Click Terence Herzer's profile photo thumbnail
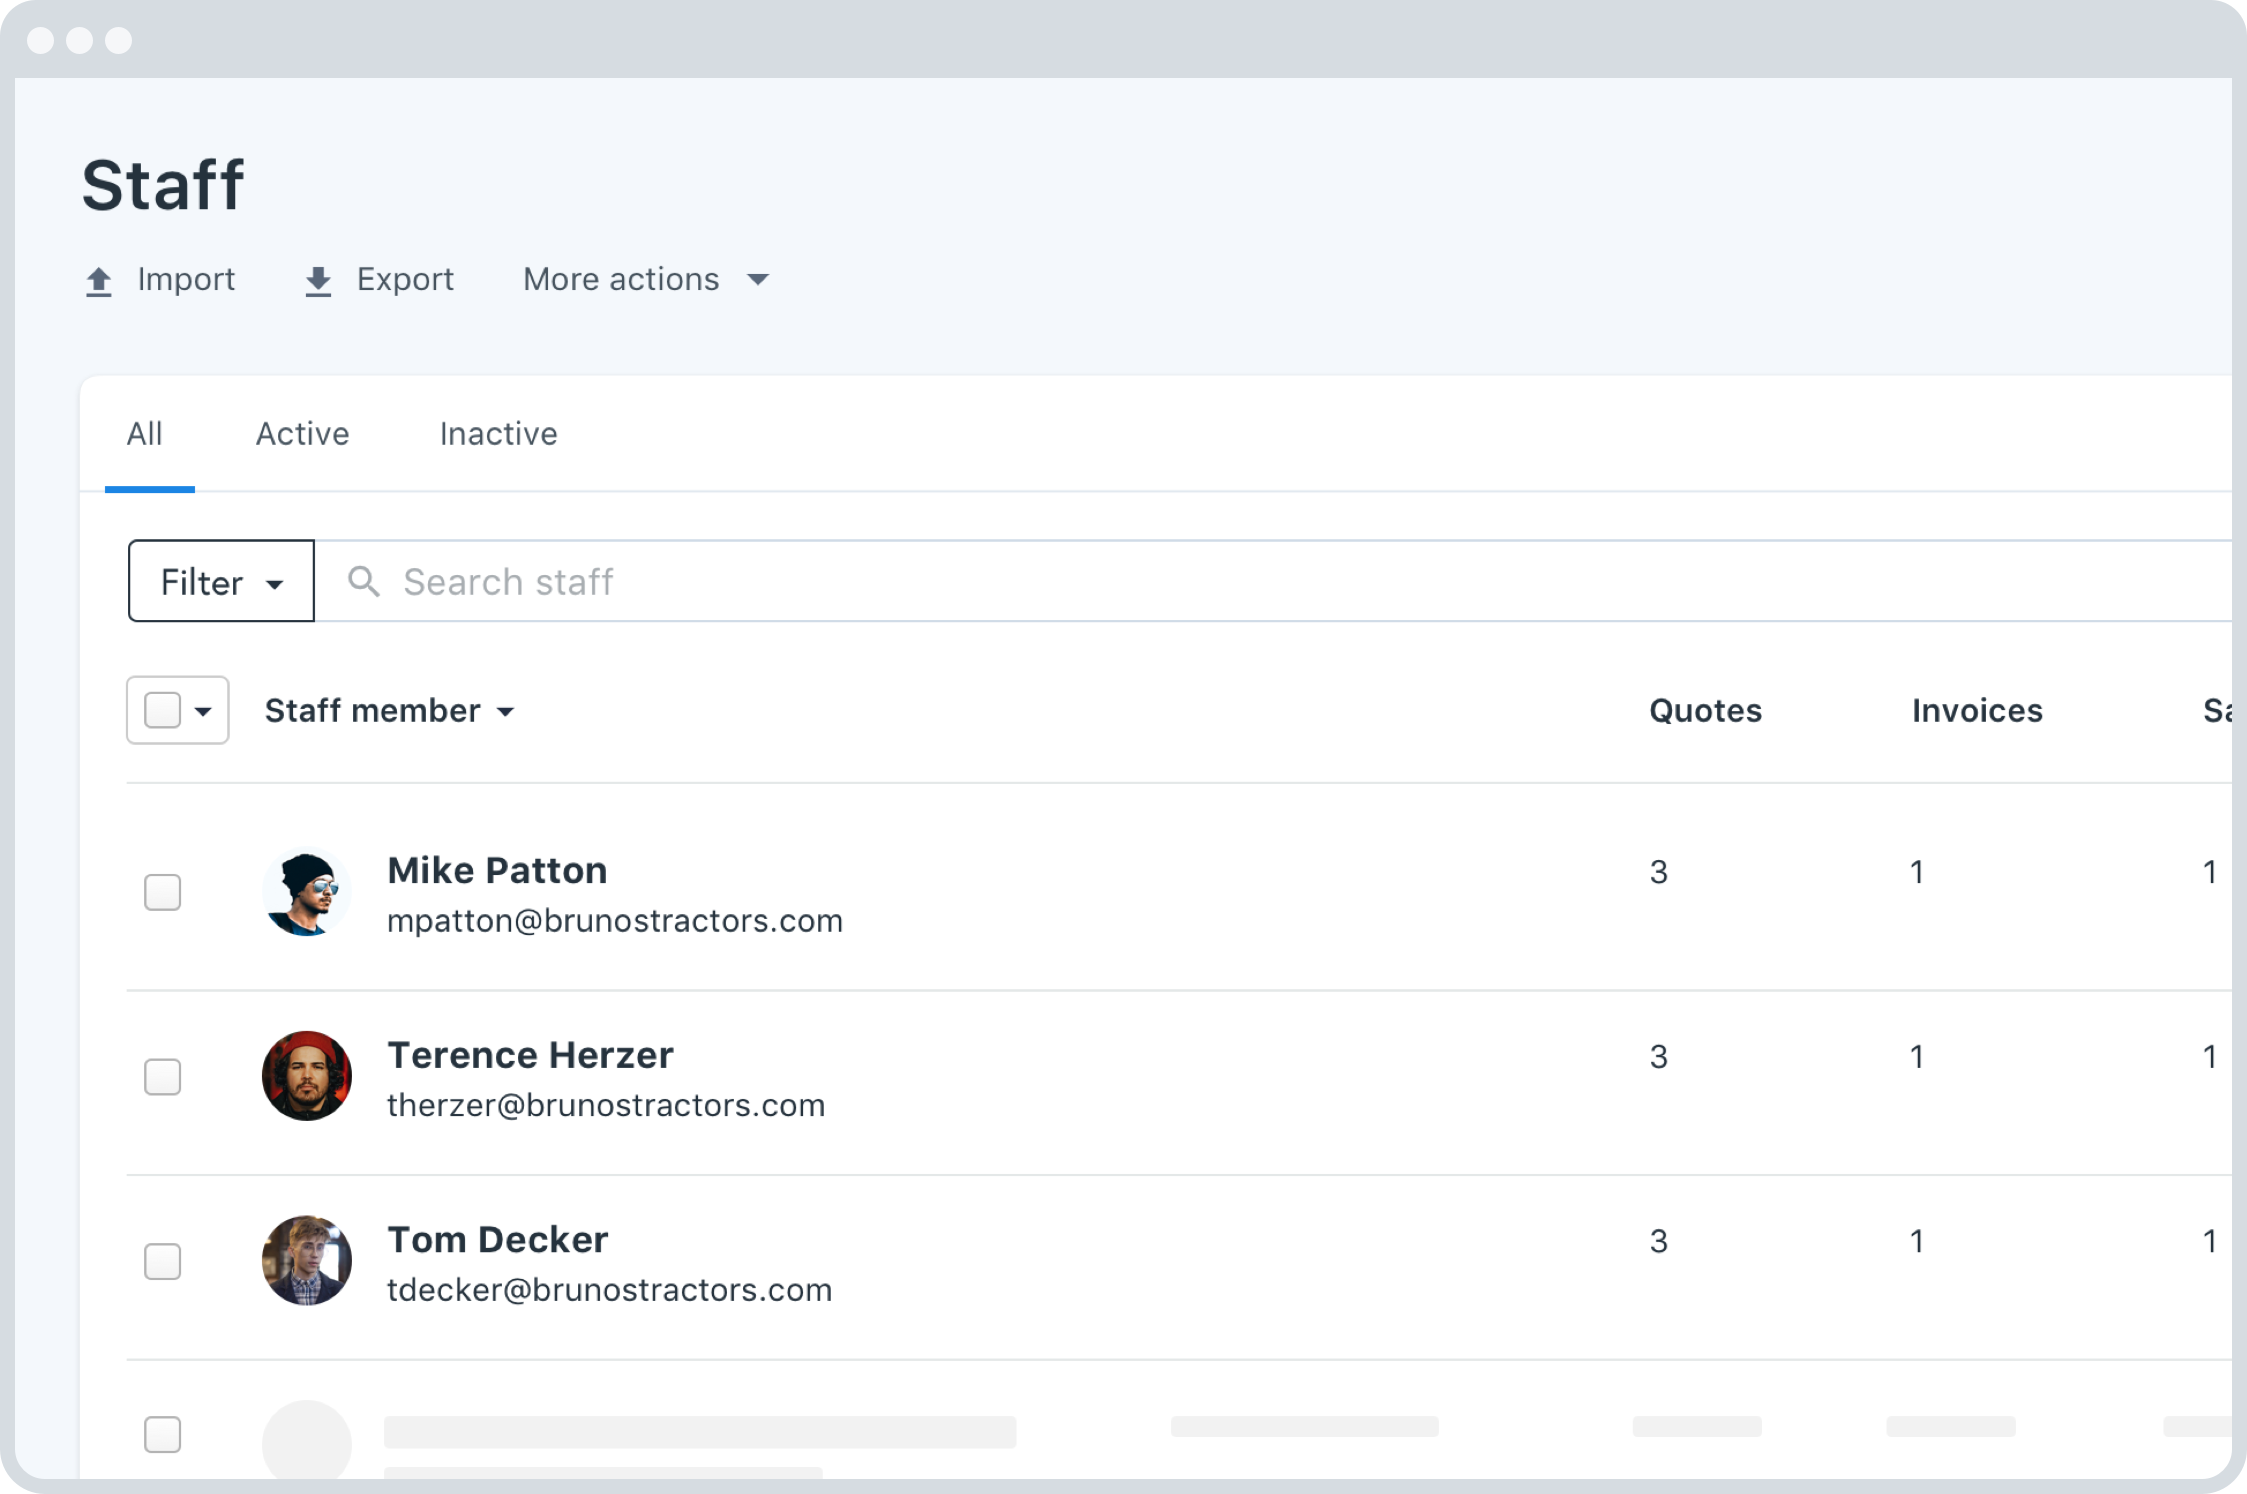Screen dimensions: 2247x1494 point(308,1077)
